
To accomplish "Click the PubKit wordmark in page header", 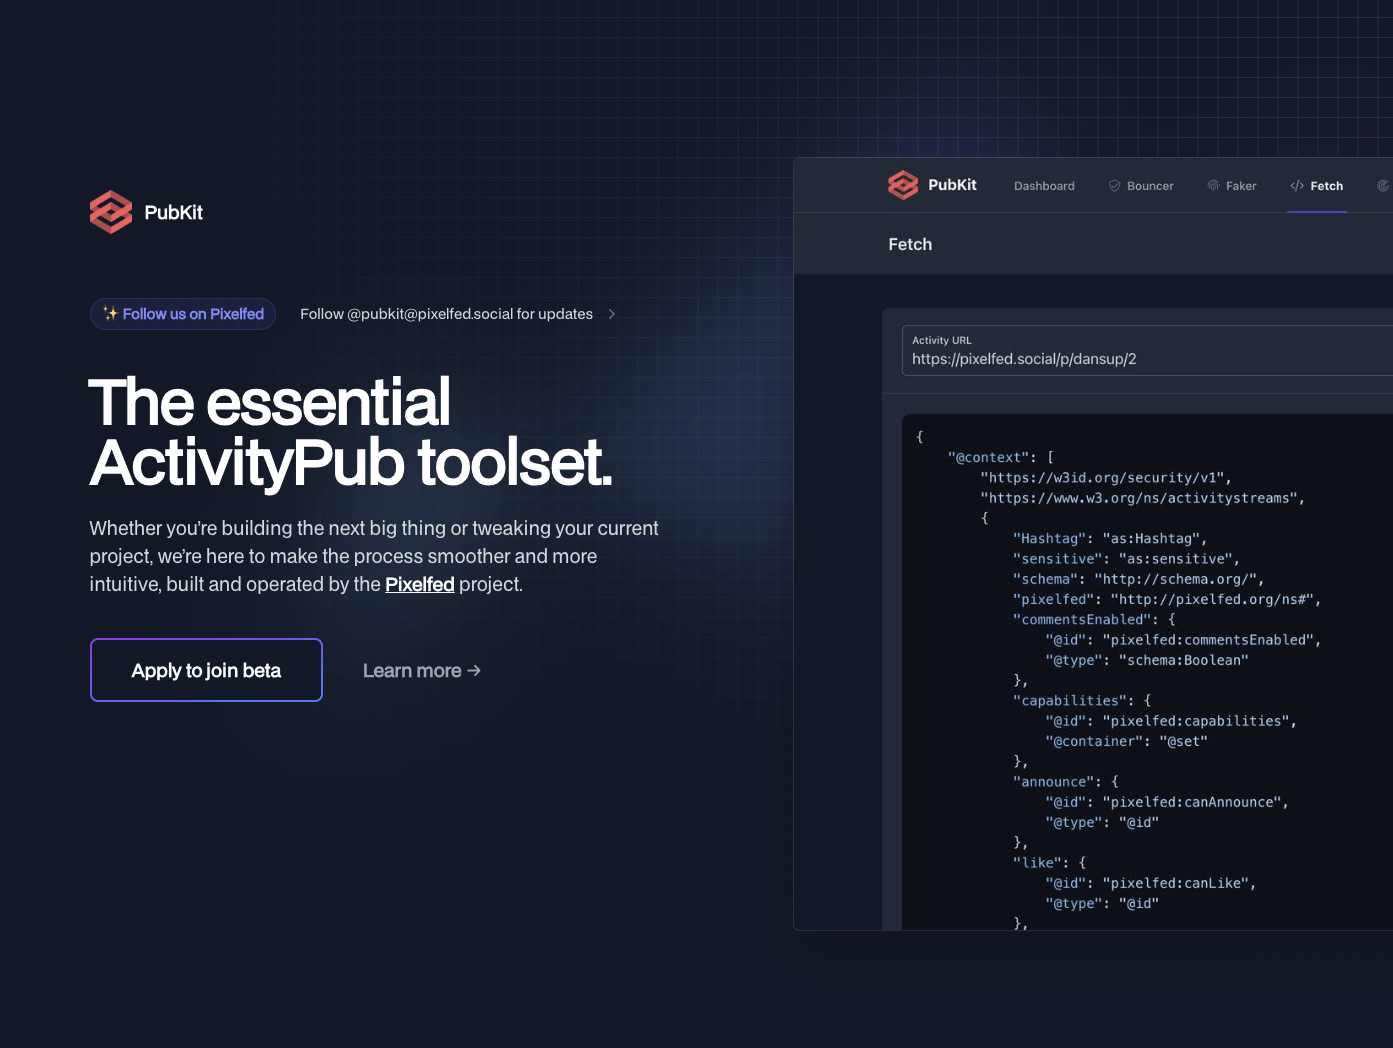I will pyautogui.click(x=174, y=212).
